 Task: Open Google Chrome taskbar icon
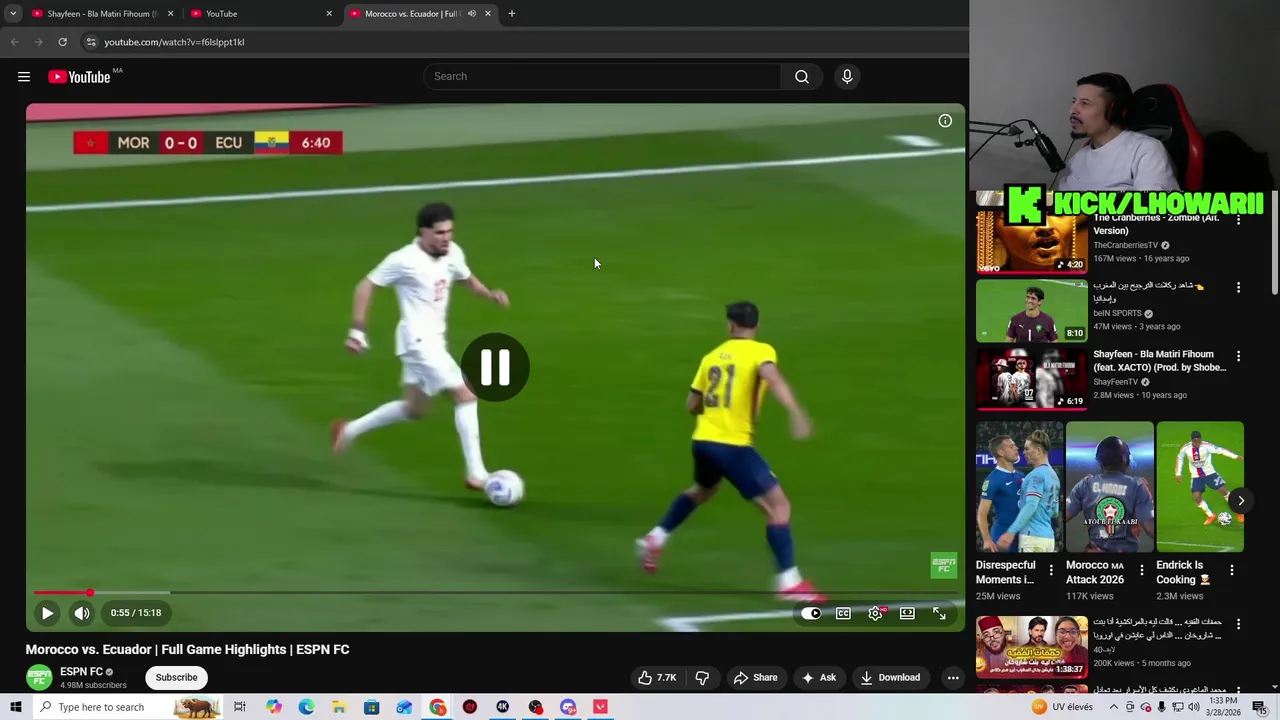pos(438,707)
